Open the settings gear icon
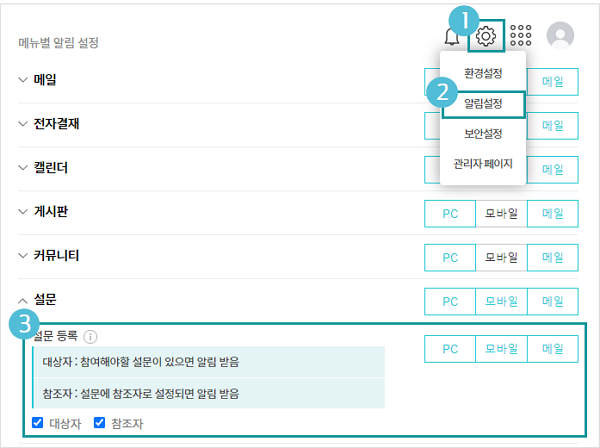 [486, 36]
